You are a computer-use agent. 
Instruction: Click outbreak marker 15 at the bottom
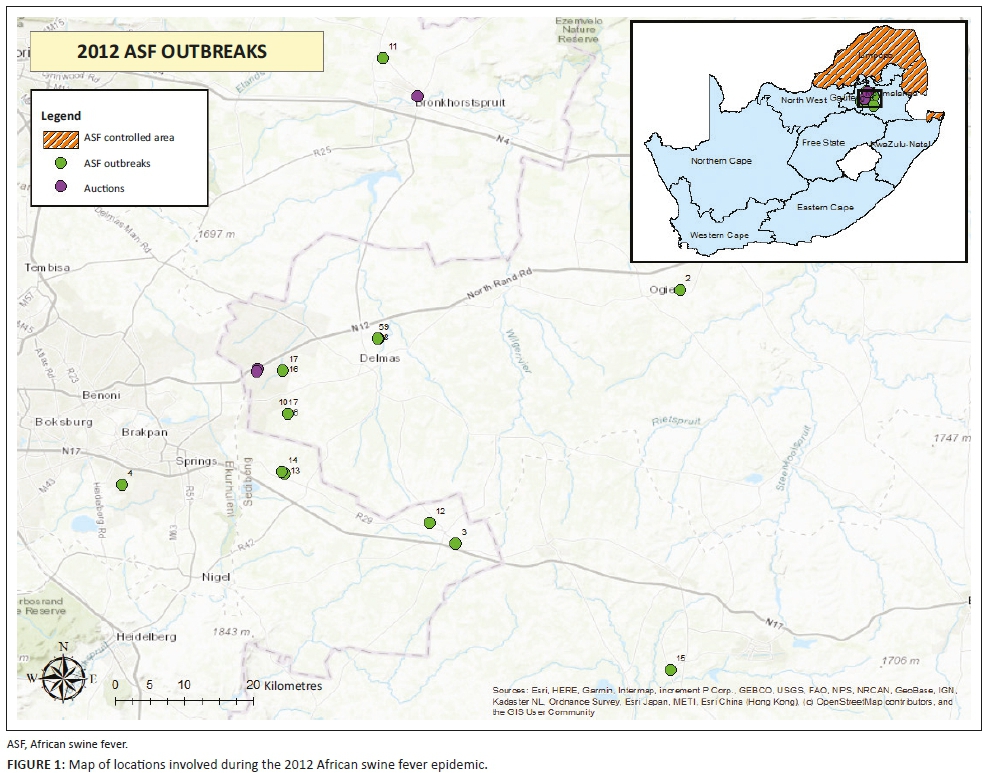(671, 669)
